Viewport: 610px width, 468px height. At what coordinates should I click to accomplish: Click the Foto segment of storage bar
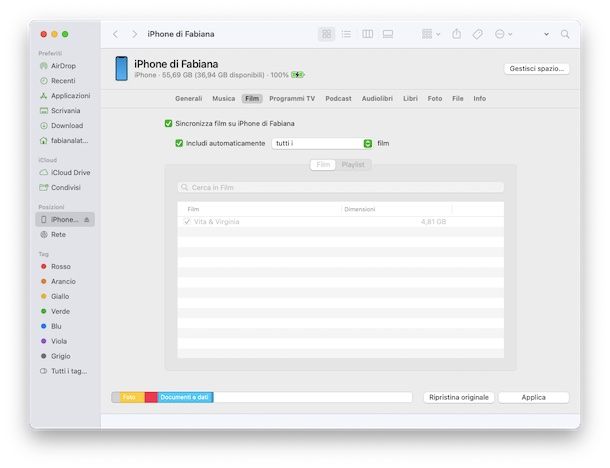coord(132,397)
